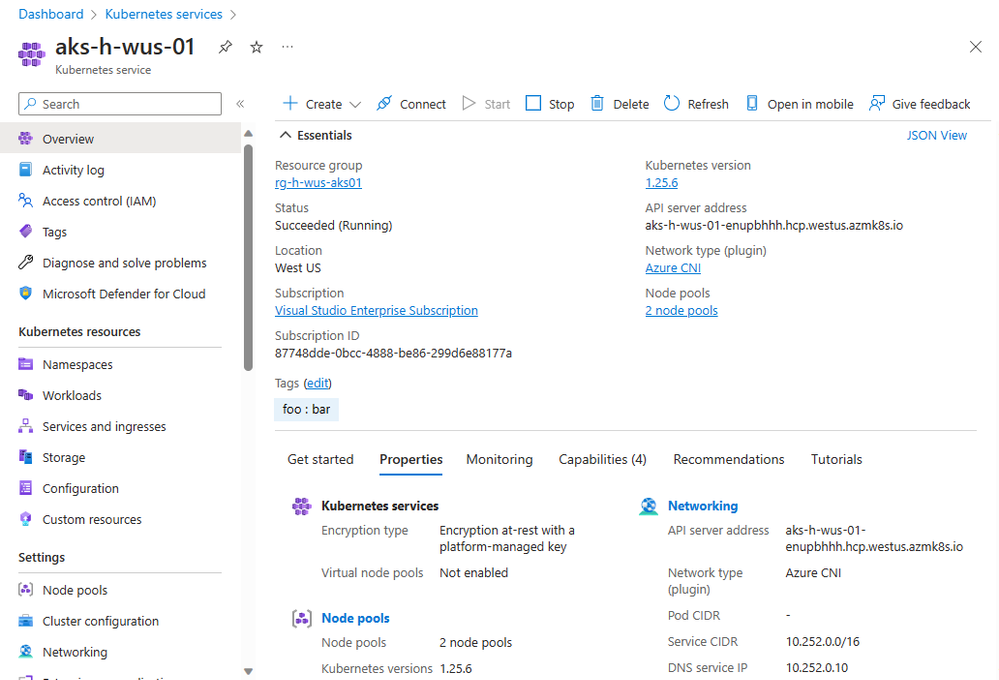Click the sidebar scrollbar thumb
This screenshot has height=680, width=999.
click(248, 257)
